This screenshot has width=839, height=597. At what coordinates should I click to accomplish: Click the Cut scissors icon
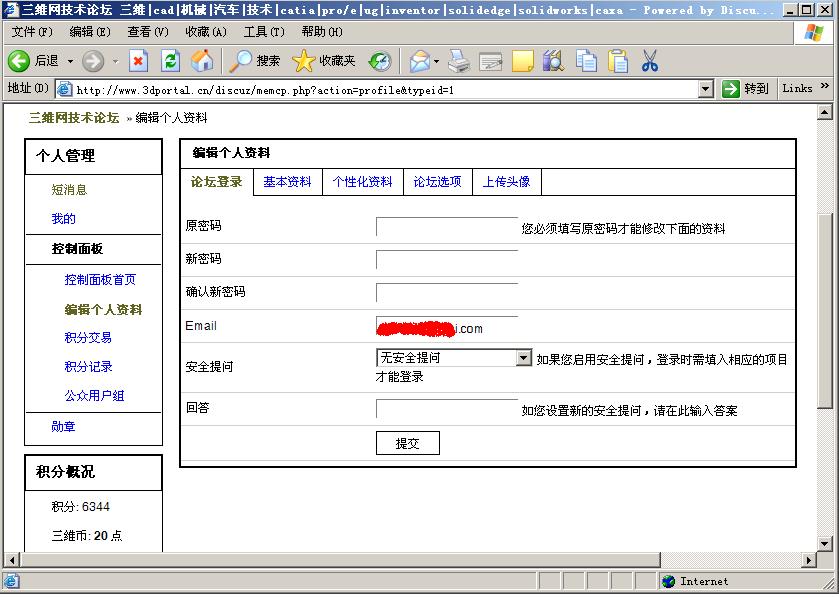650,61
